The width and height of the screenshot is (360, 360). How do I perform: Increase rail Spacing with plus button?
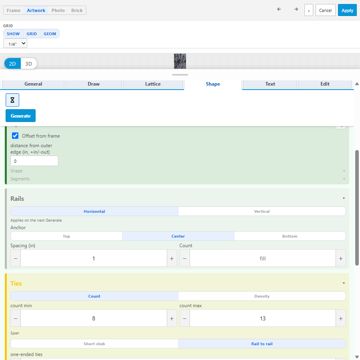pos(172,258)
